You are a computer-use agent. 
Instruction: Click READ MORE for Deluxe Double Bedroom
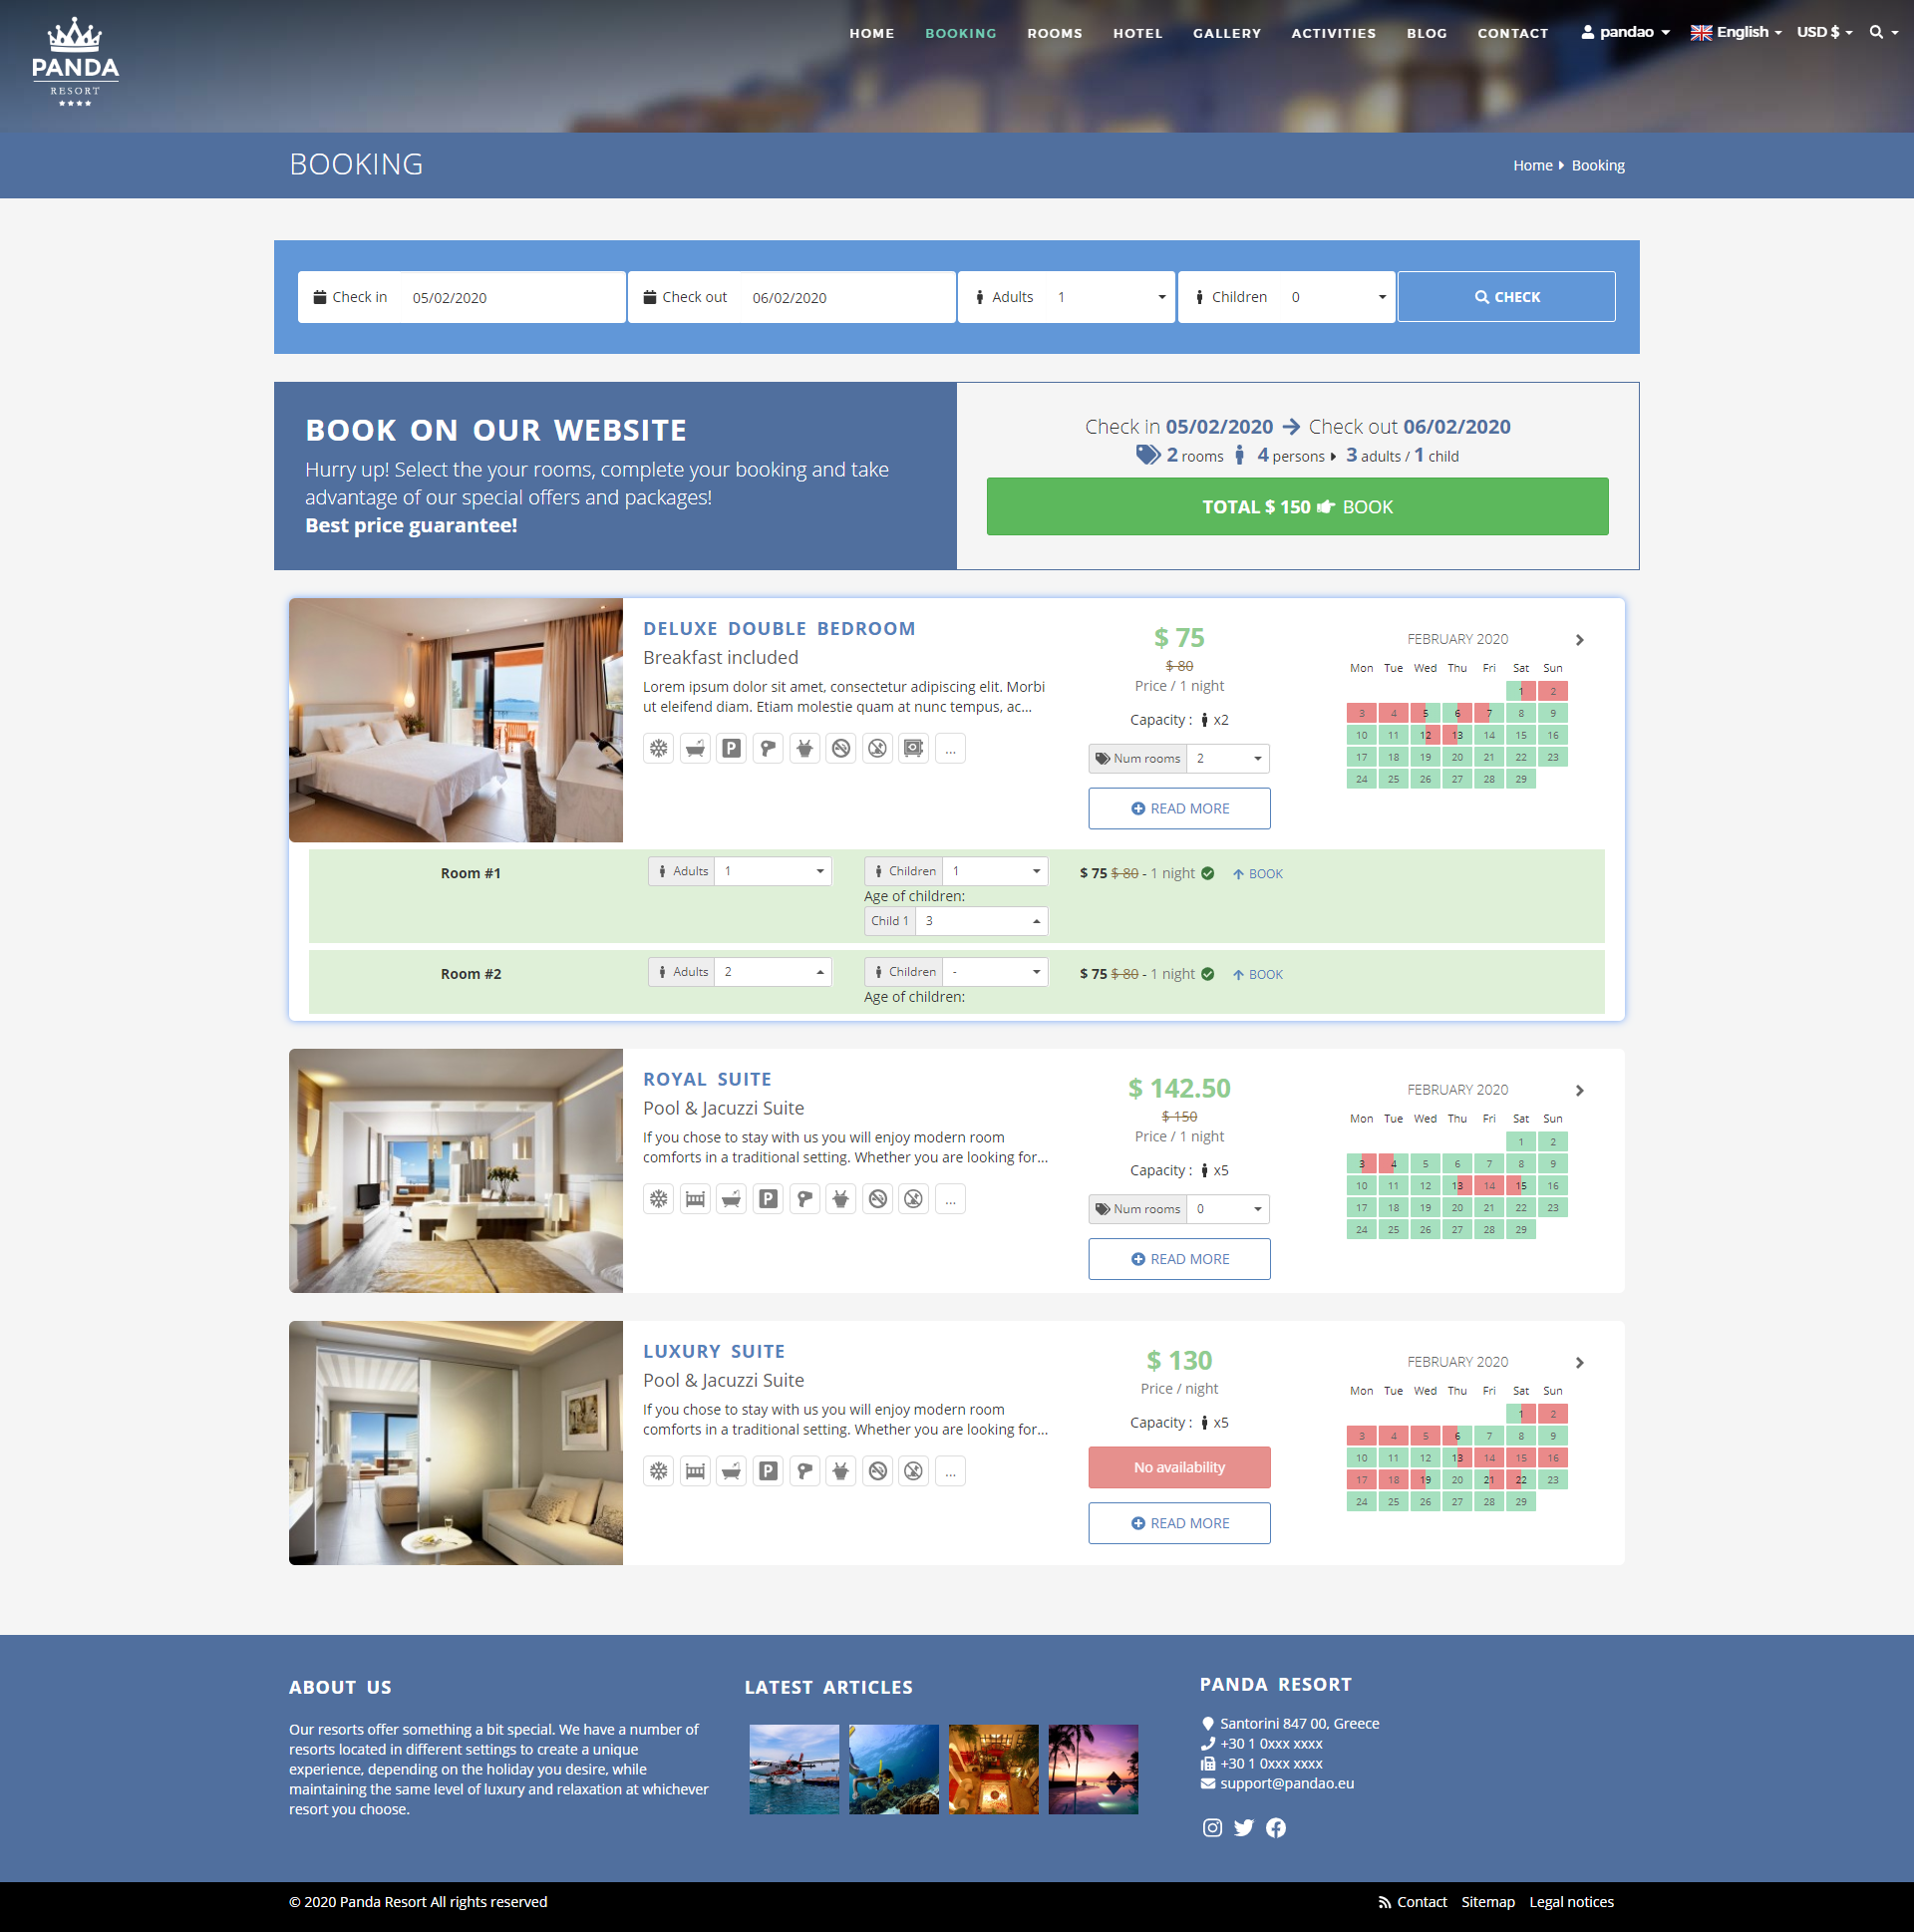1179,808
